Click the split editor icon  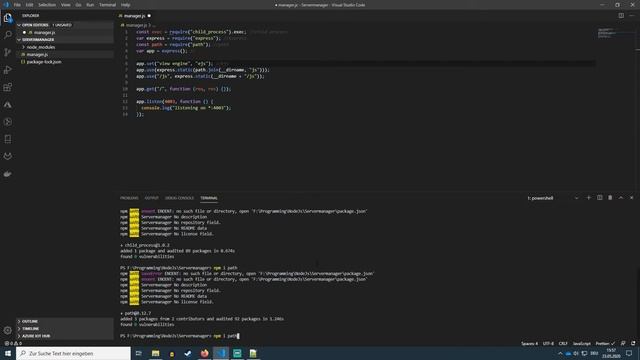tap(621, 16)
